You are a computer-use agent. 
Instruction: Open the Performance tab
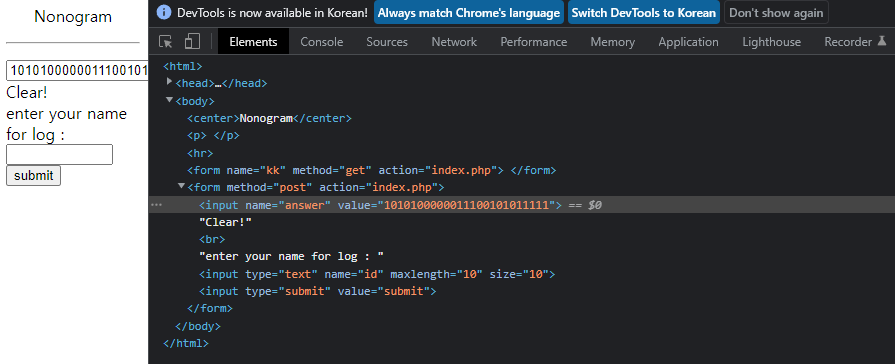[534, 42]
